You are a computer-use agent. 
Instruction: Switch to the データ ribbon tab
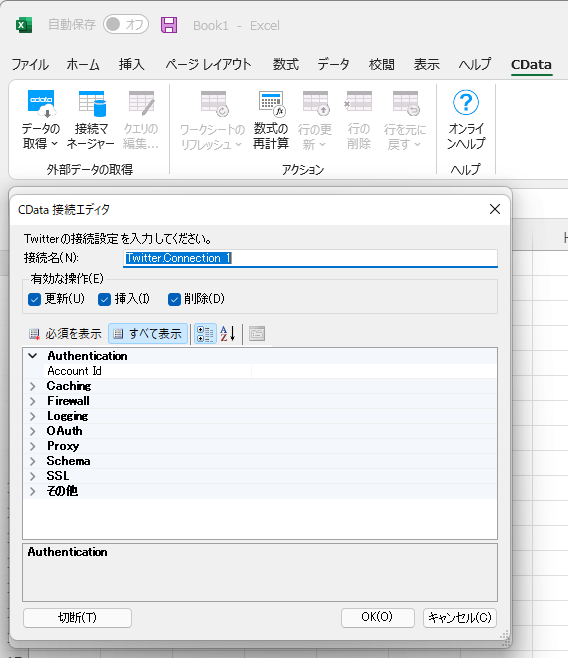pyautogui.click(x=333, y=65)
